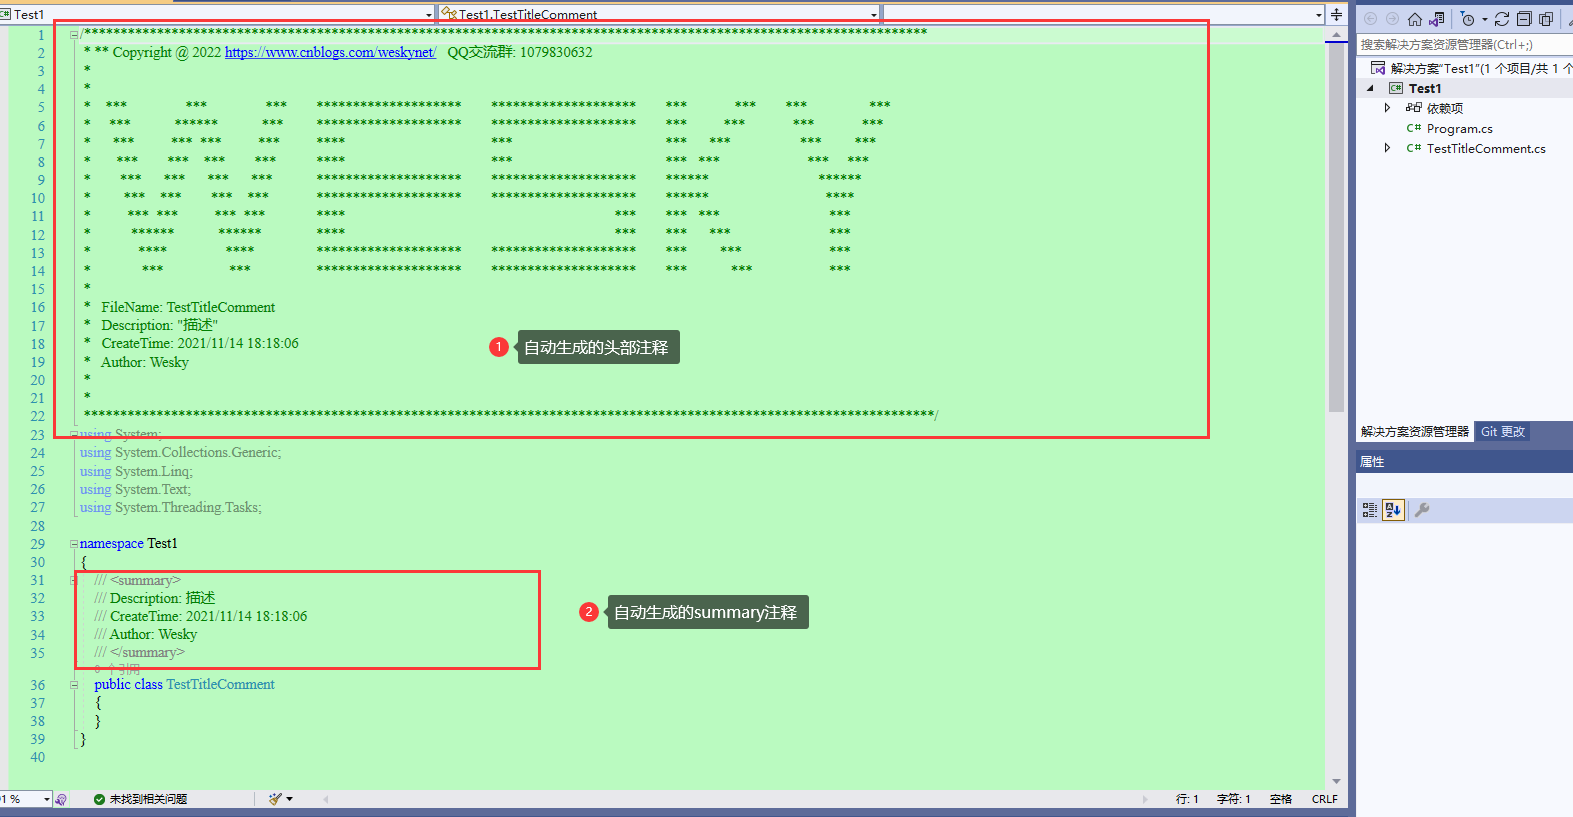This screenshot has height=817, width=1573.
Task: Collapse the namespace Test1 outline
Action: [x=74, y=544]
